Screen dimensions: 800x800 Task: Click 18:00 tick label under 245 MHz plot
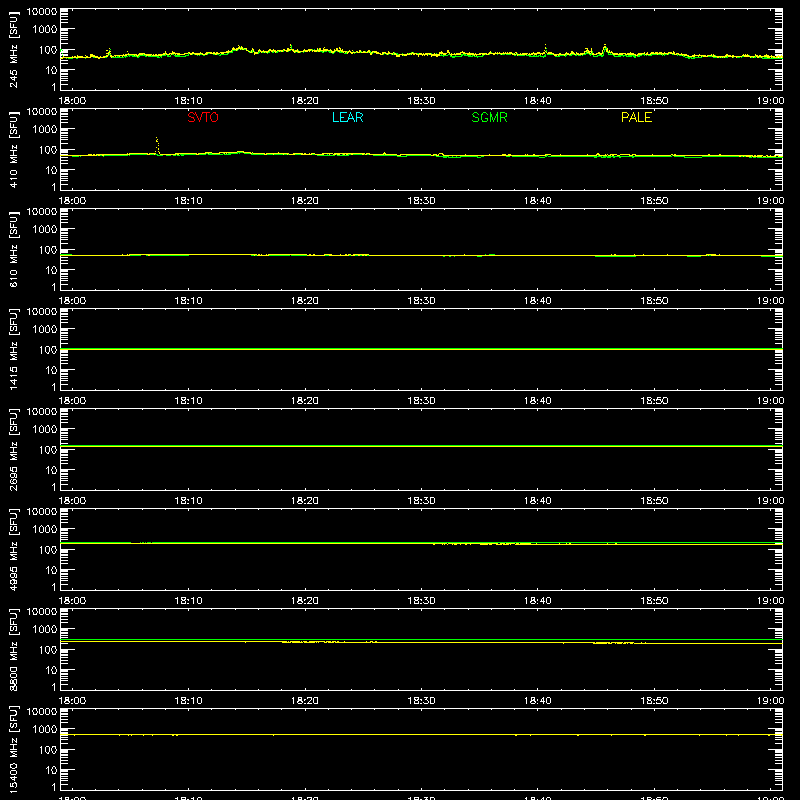tap(72, 101)
